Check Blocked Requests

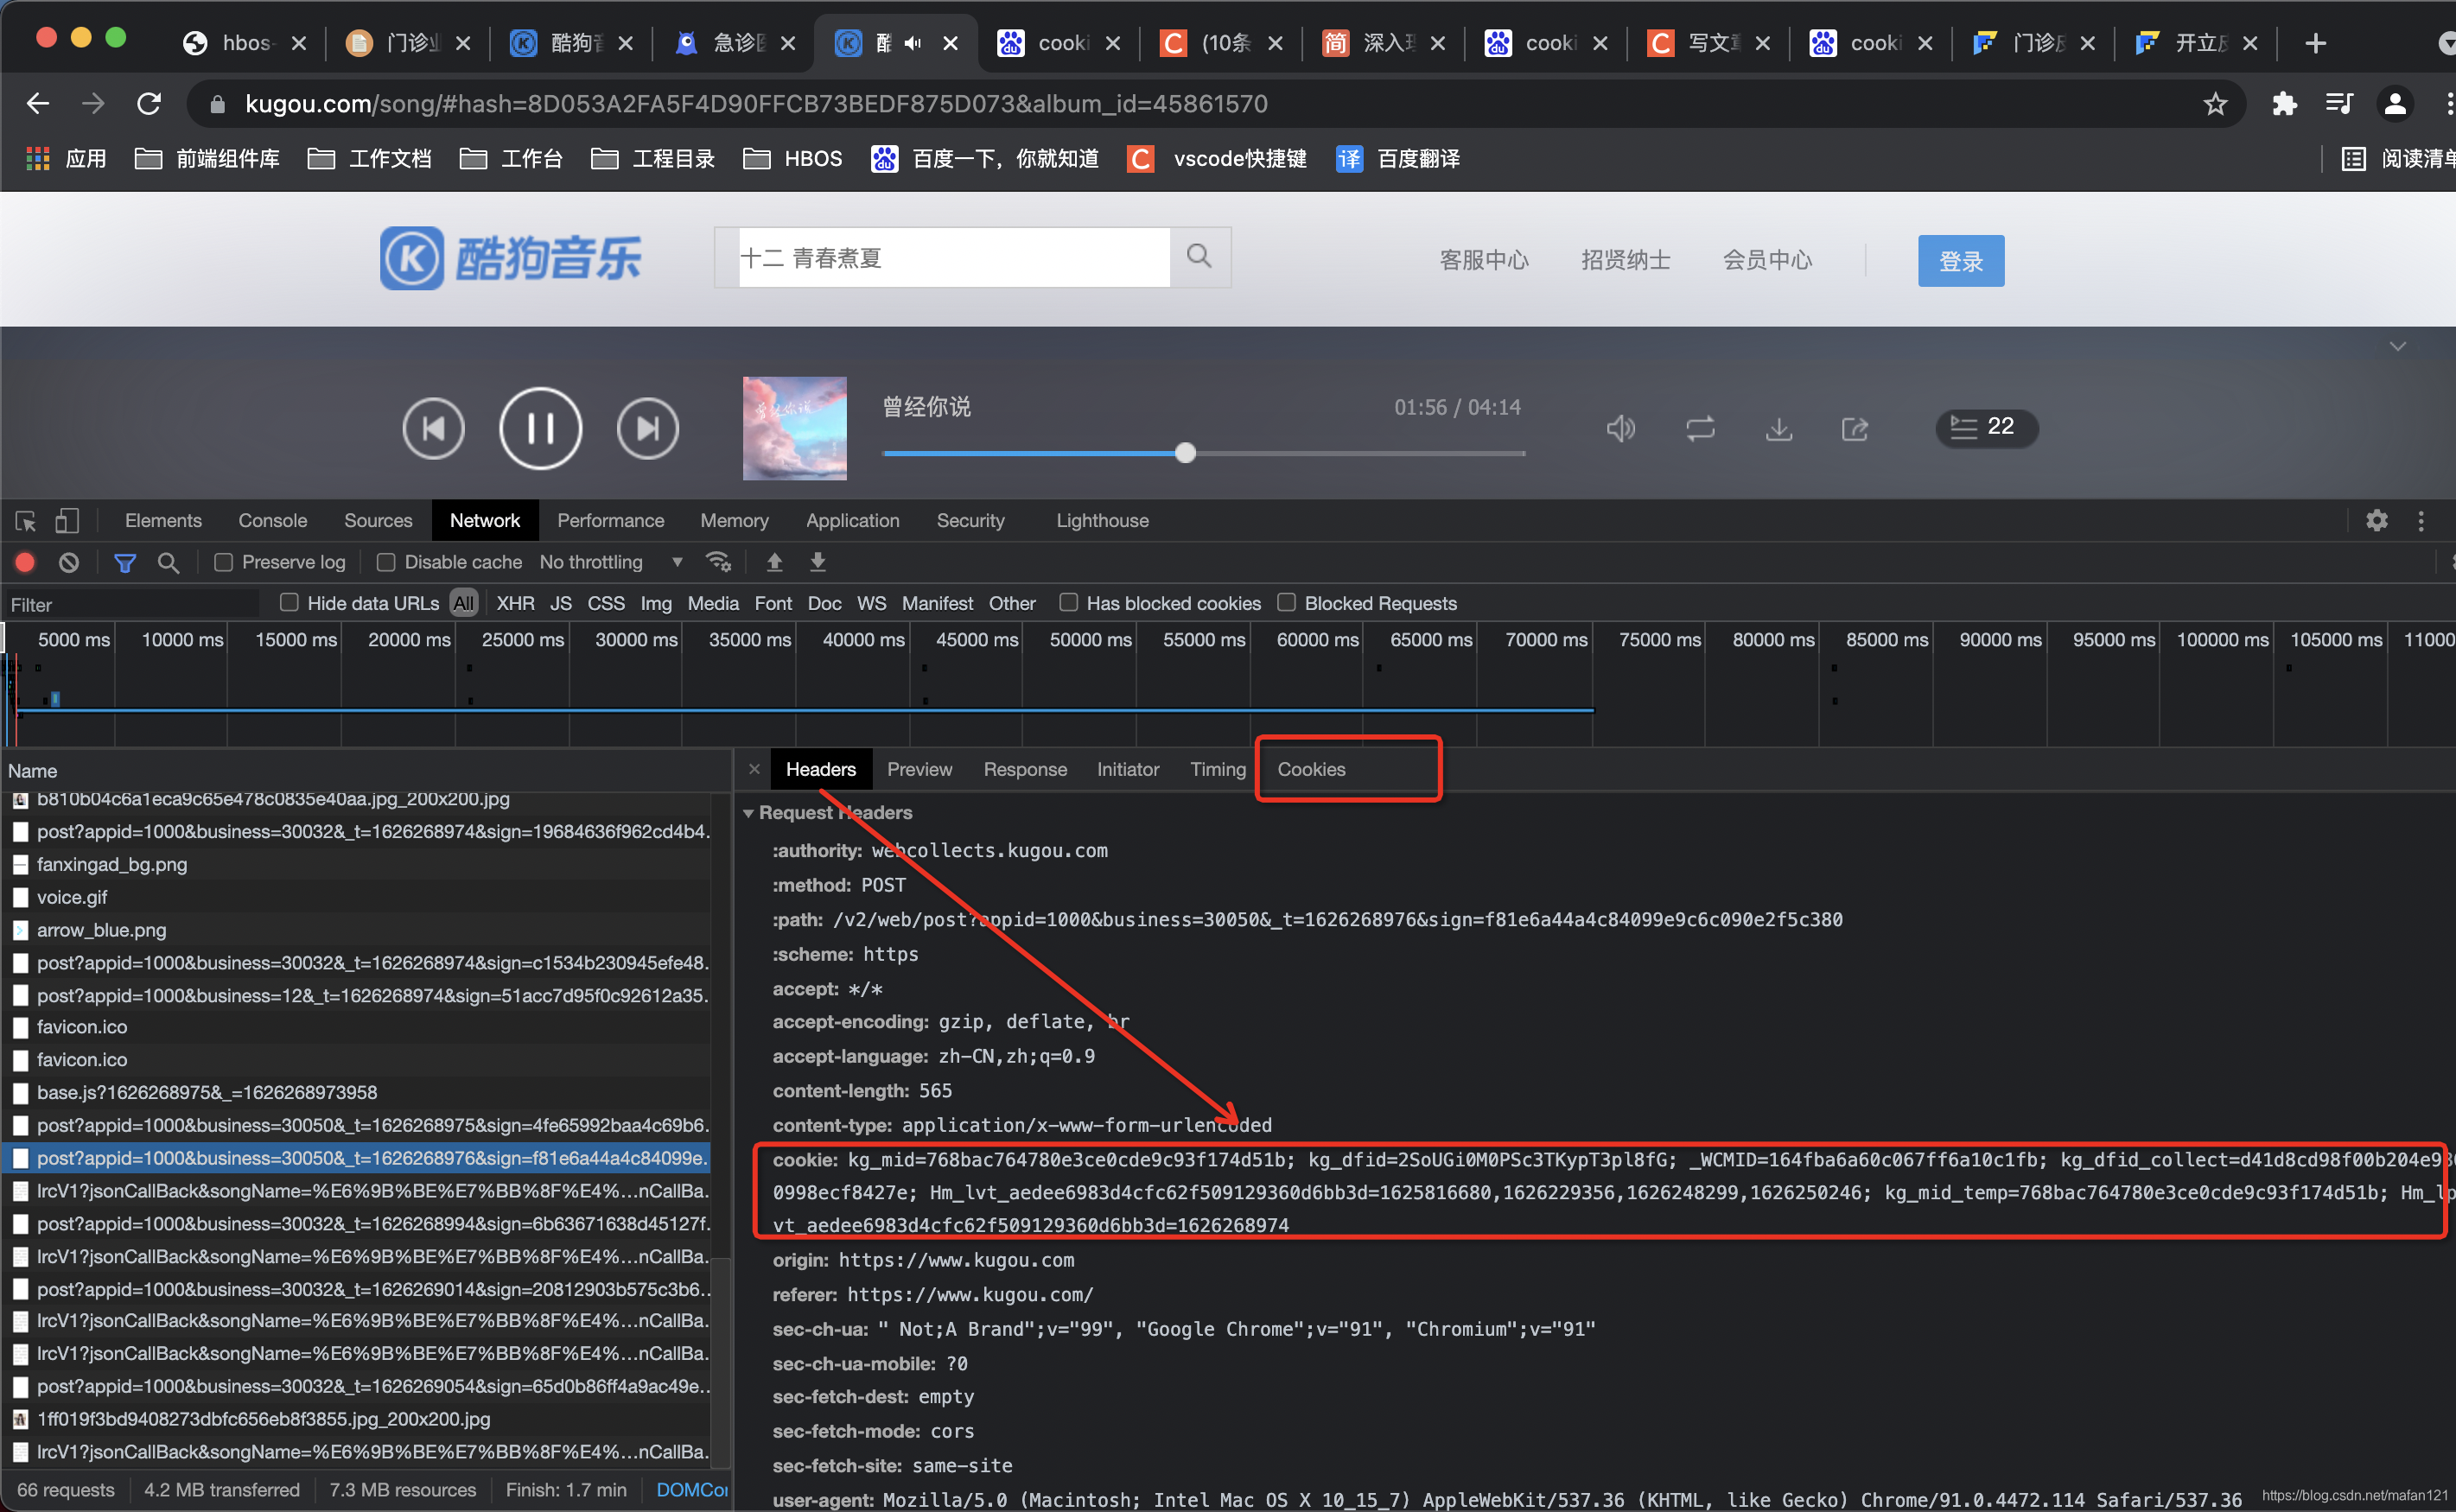click(x=1287, y=603)
